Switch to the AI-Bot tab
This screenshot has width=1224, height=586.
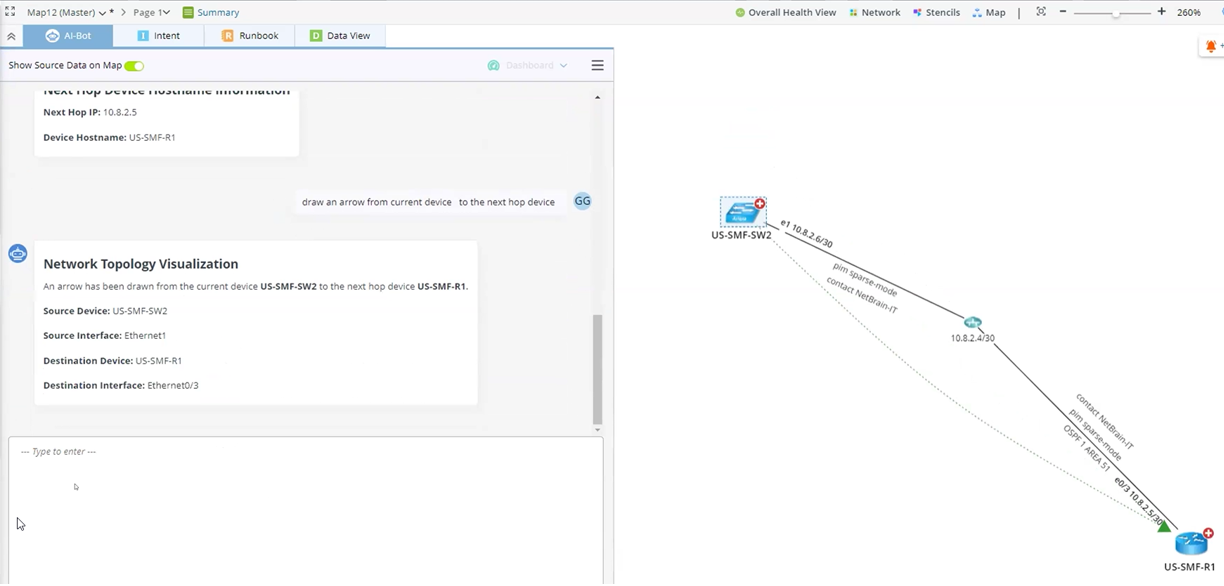[69, 35]
